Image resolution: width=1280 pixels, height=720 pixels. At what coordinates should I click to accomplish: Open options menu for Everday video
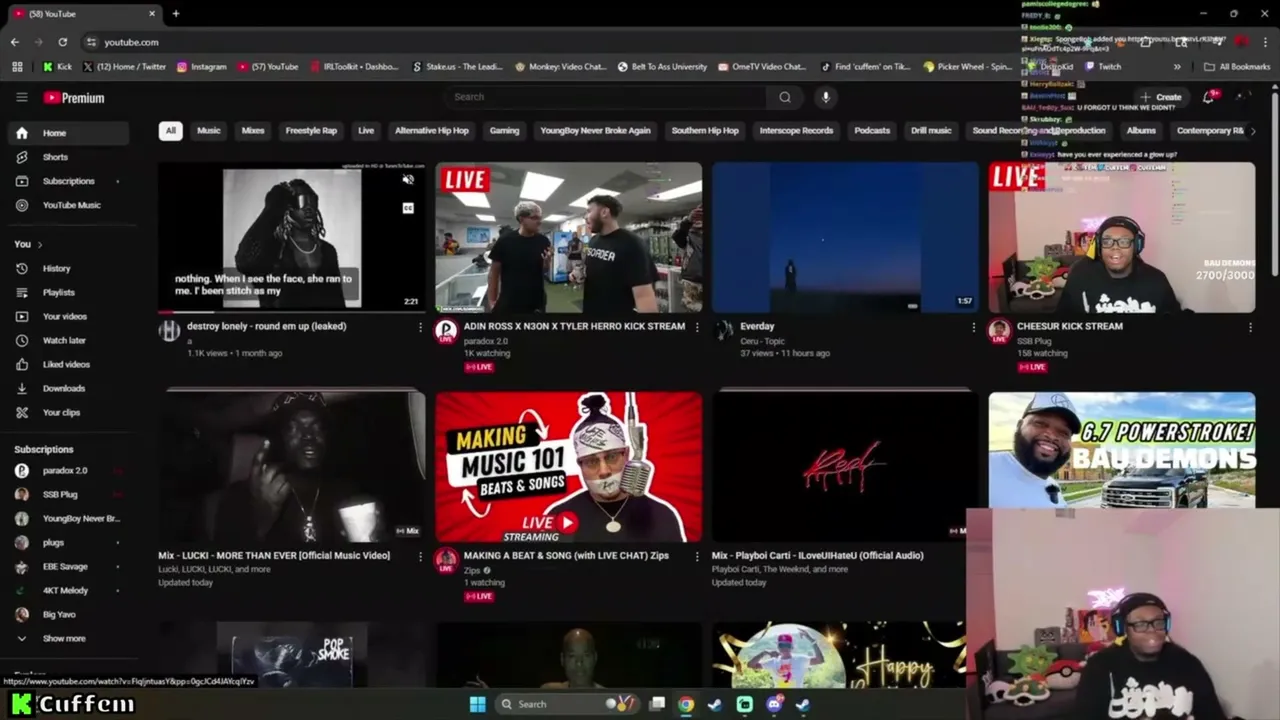[x=973, y=327]
